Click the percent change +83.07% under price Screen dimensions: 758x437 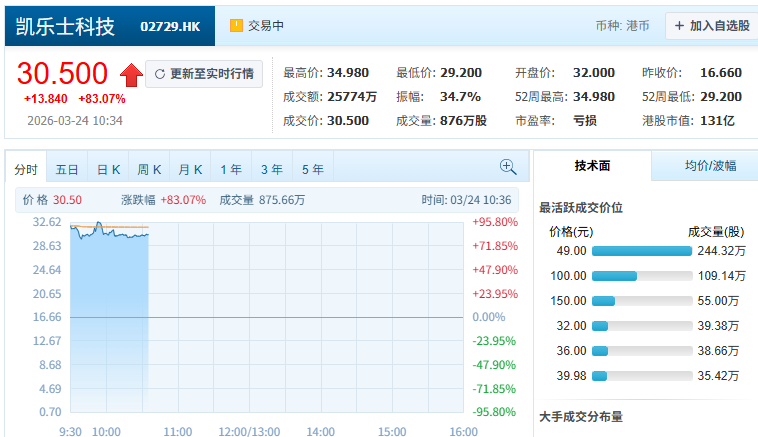coord(102,99)
